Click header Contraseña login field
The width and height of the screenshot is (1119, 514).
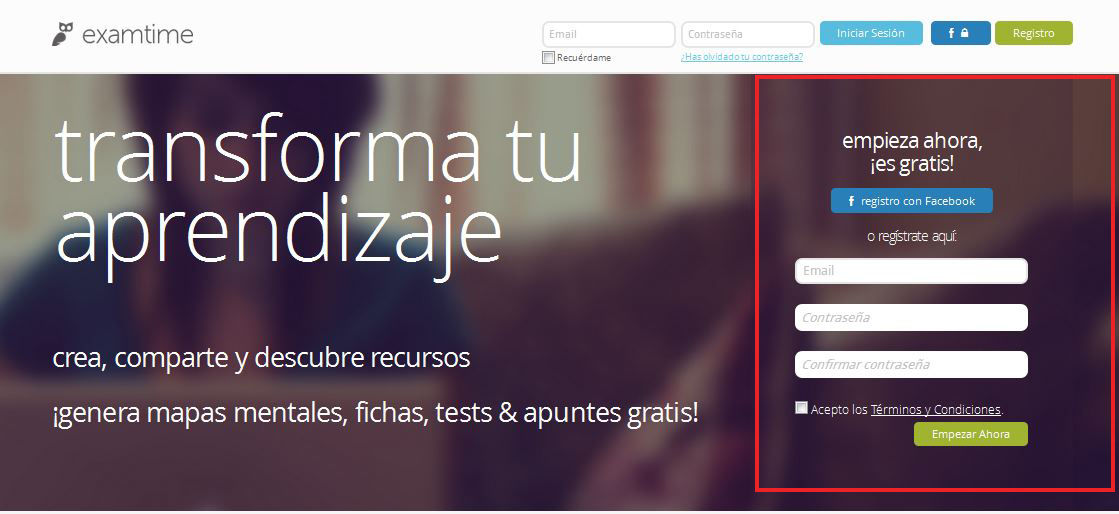click(747, 34)
